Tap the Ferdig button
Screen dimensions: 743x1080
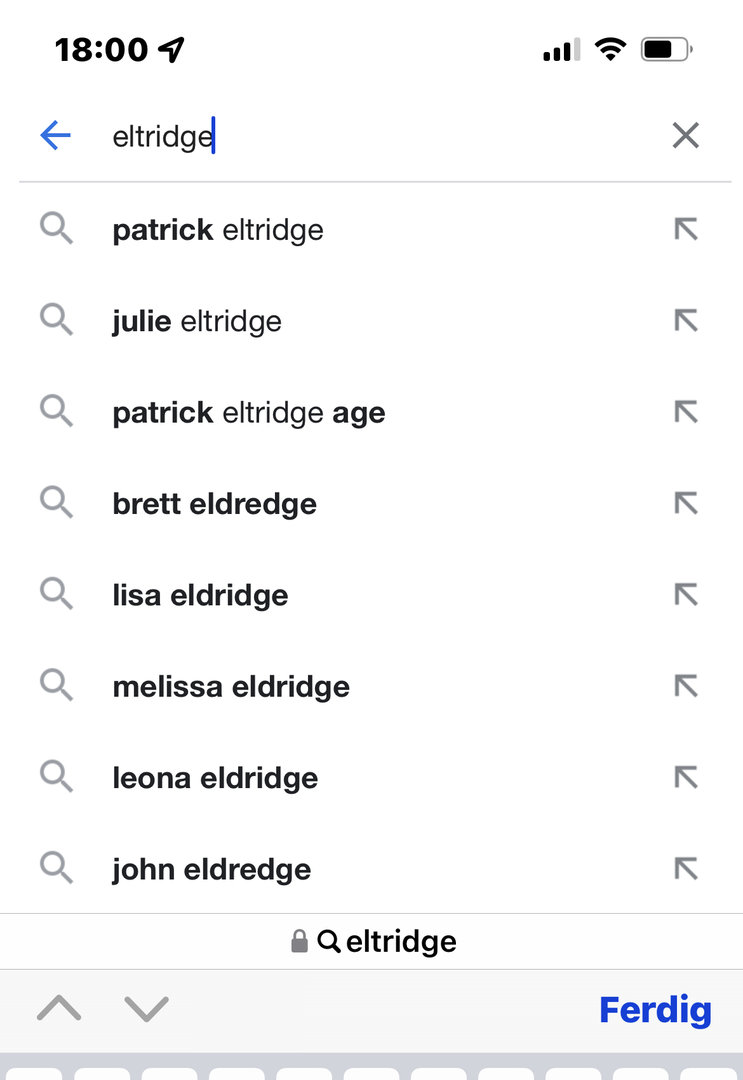(x=655, y=1010)
